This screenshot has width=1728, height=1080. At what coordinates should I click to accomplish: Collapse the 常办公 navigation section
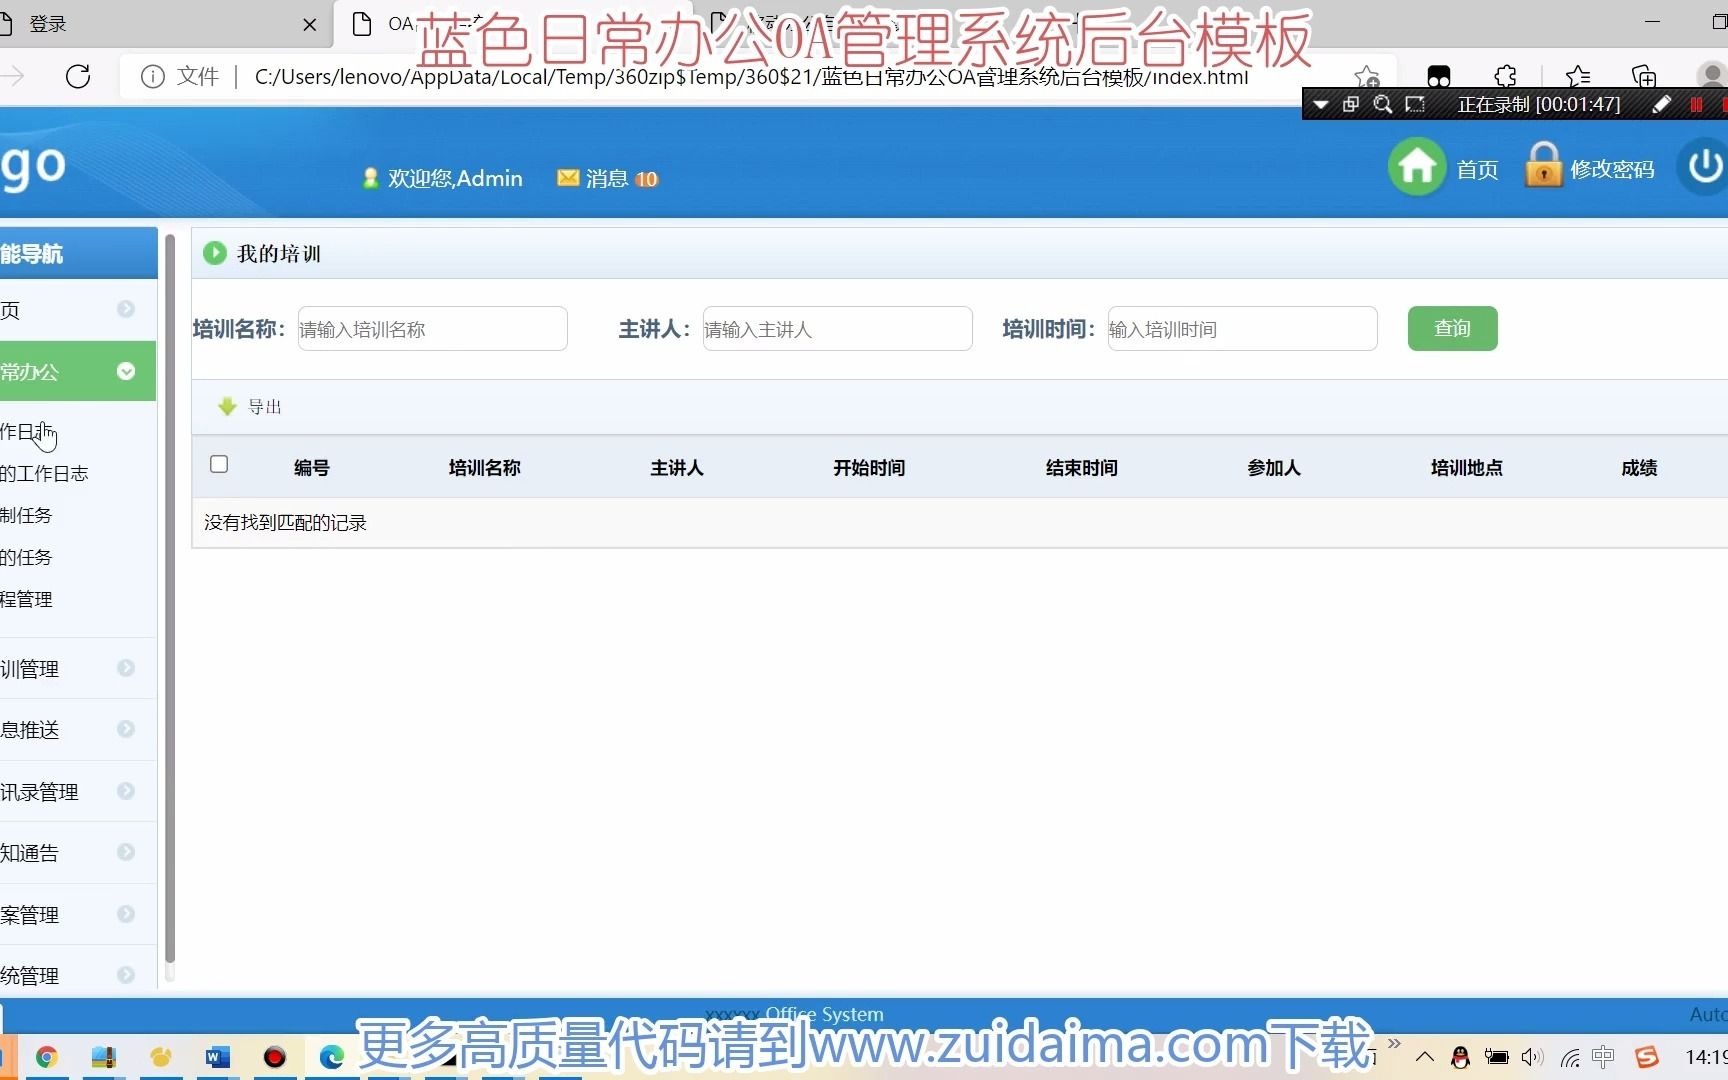pos(126,371)
